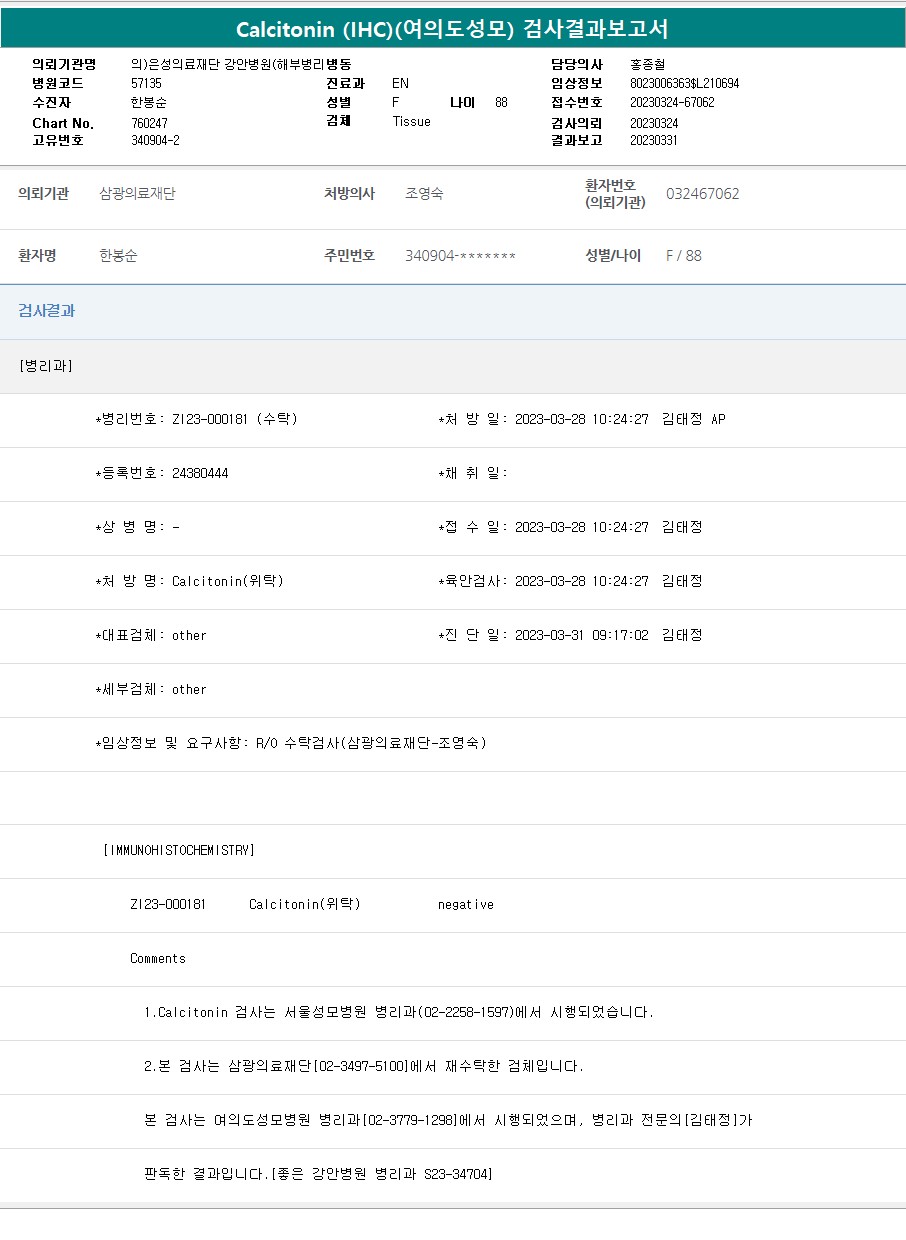The image size is (906, 1240).
Task: Select the 병리번호 ZI23-000181 line
Action: pyautogui.click(x=196, y=419)
